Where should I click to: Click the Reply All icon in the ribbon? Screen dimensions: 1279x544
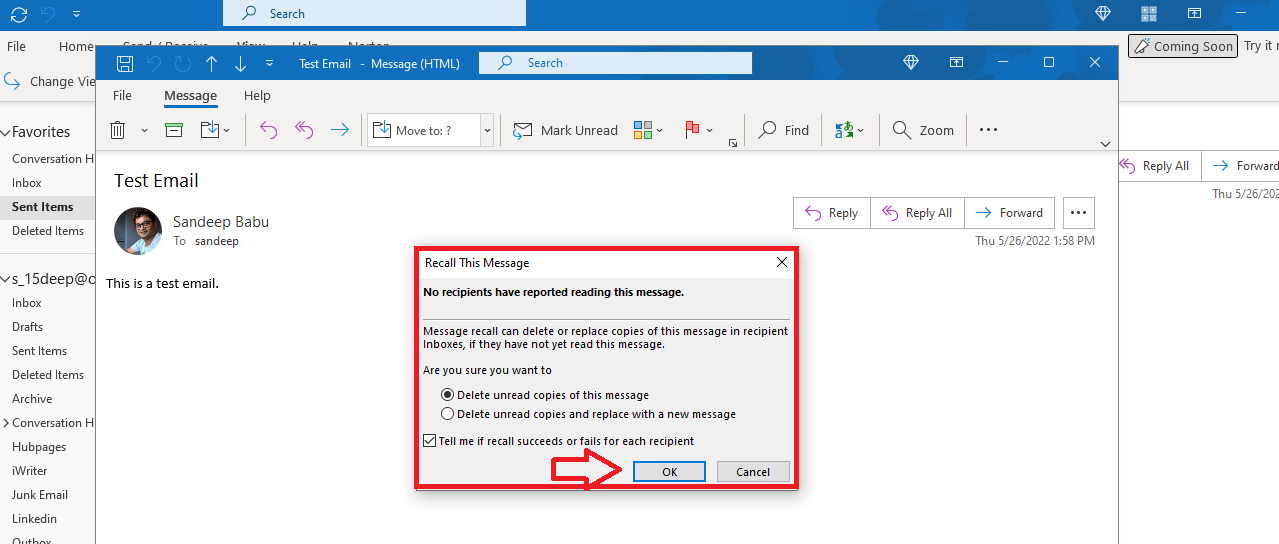(x=304, y=130)
